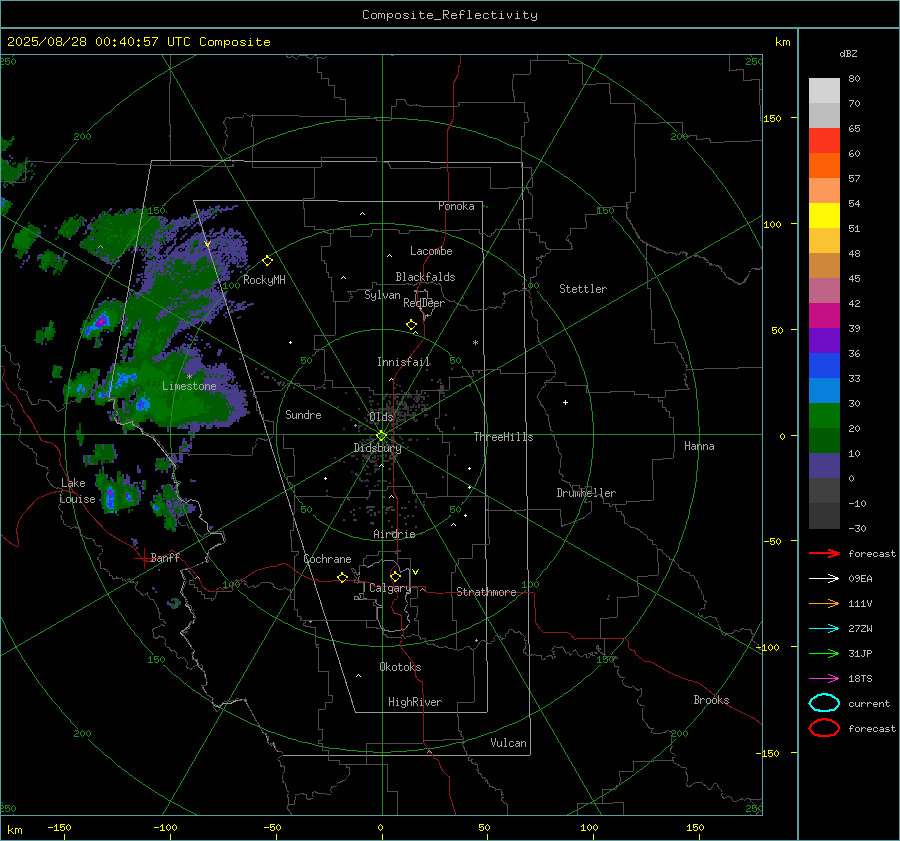This screenshot has height=841, width=900.
Task: Click the Limestone label on the map
Action: point(189,386)
